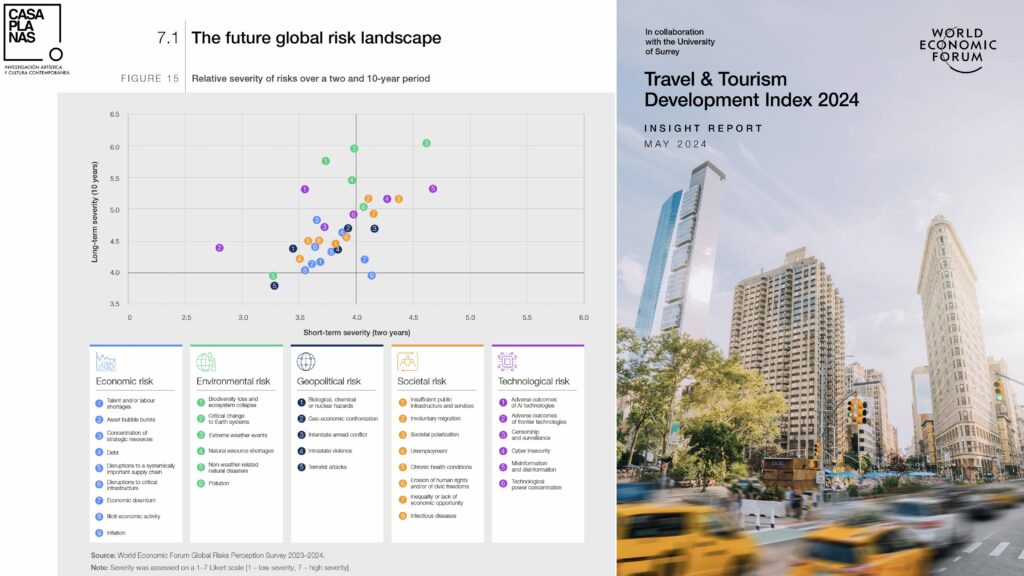
Task: Click the Economic risk heading
Action: click(124, 381)
